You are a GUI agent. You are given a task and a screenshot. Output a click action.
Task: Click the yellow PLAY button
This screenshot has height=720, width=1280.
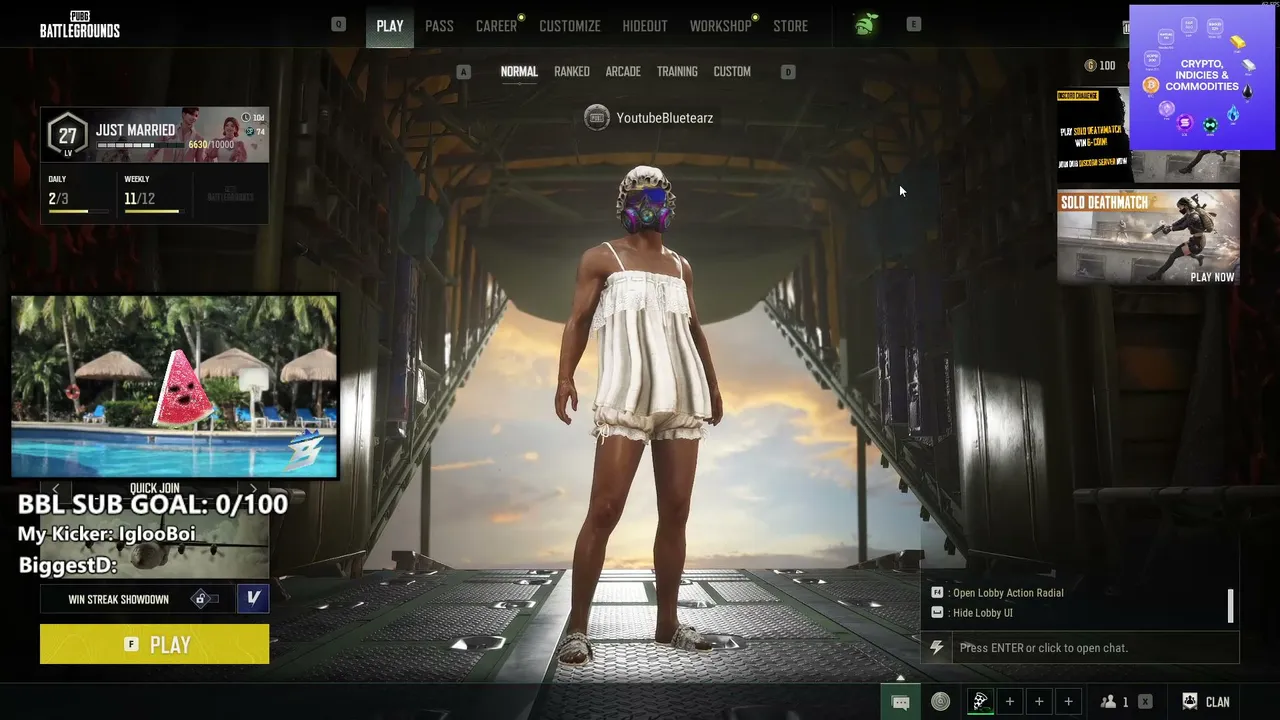tap(155, 644)
